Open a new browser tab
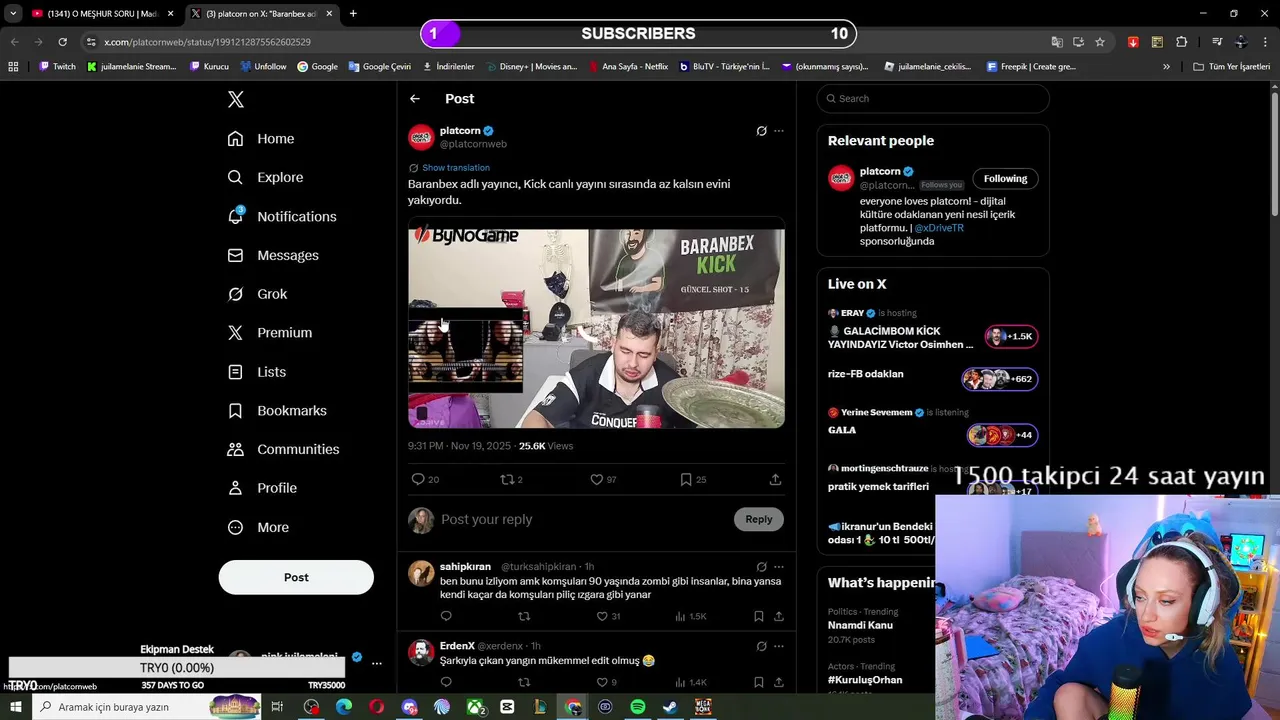 pos(353,14)
